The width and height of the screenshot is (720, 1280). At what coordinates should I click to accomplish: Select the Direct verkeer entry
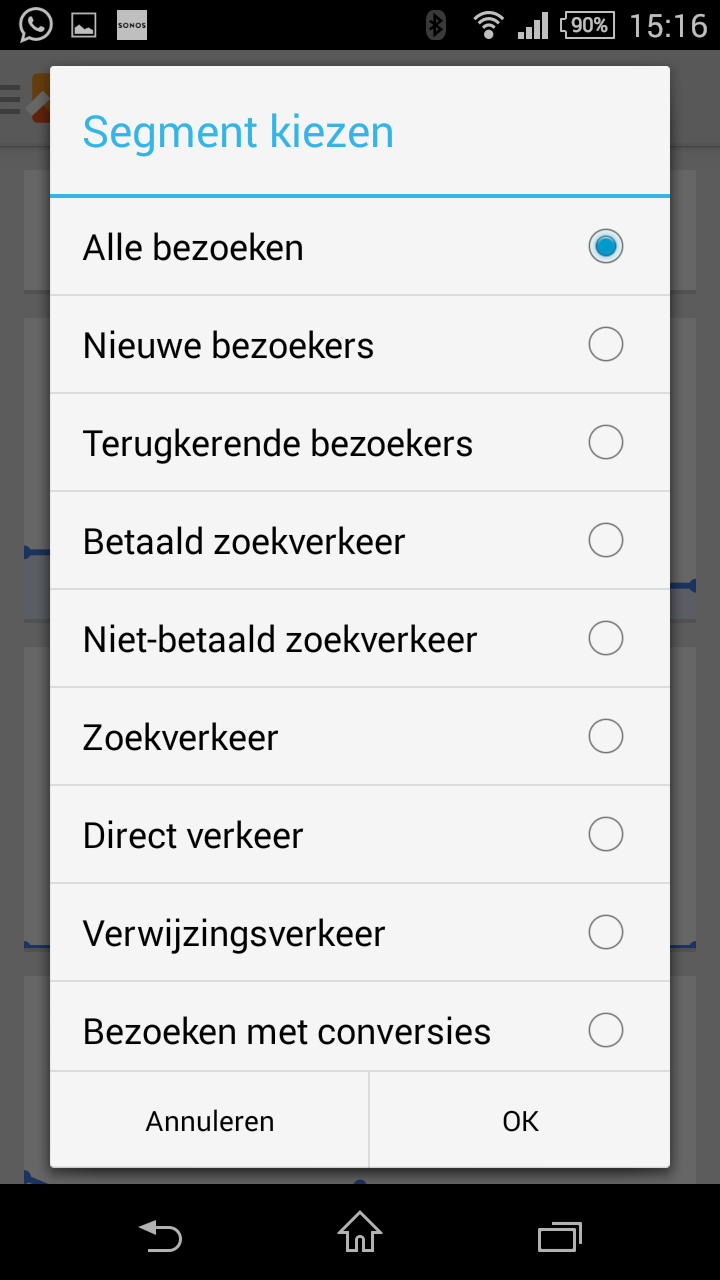click(605, 834)
